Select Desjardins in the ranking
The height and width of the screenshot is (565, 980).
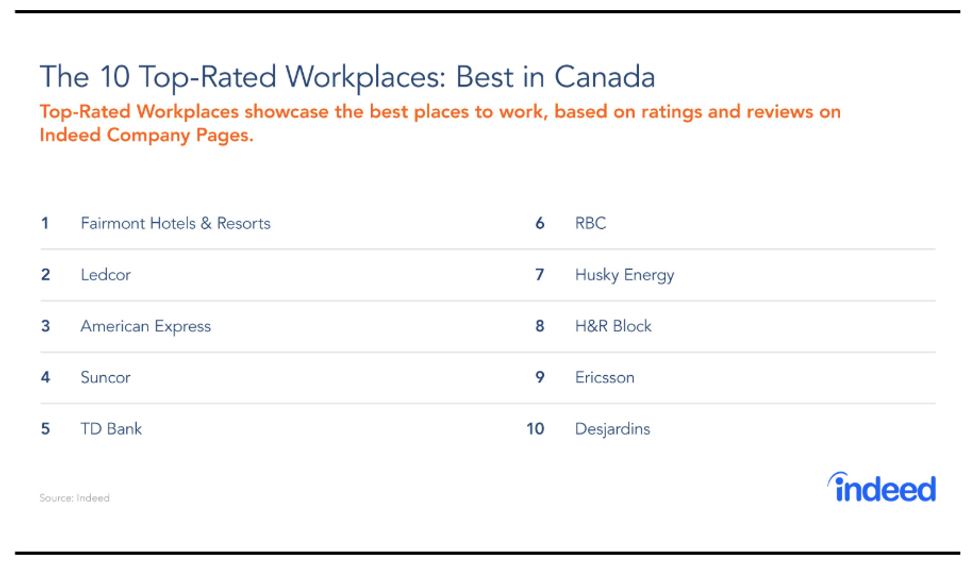click(x=612, y=429)
